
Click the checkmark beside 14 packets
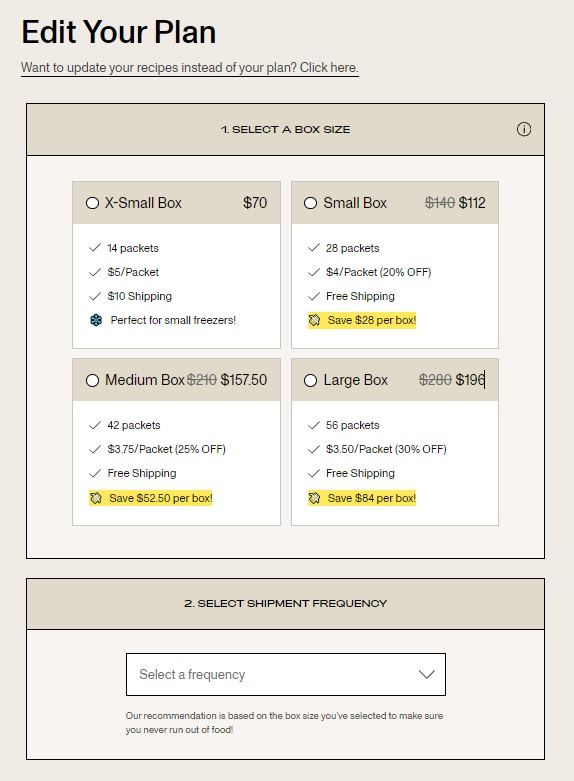point(95,248)
